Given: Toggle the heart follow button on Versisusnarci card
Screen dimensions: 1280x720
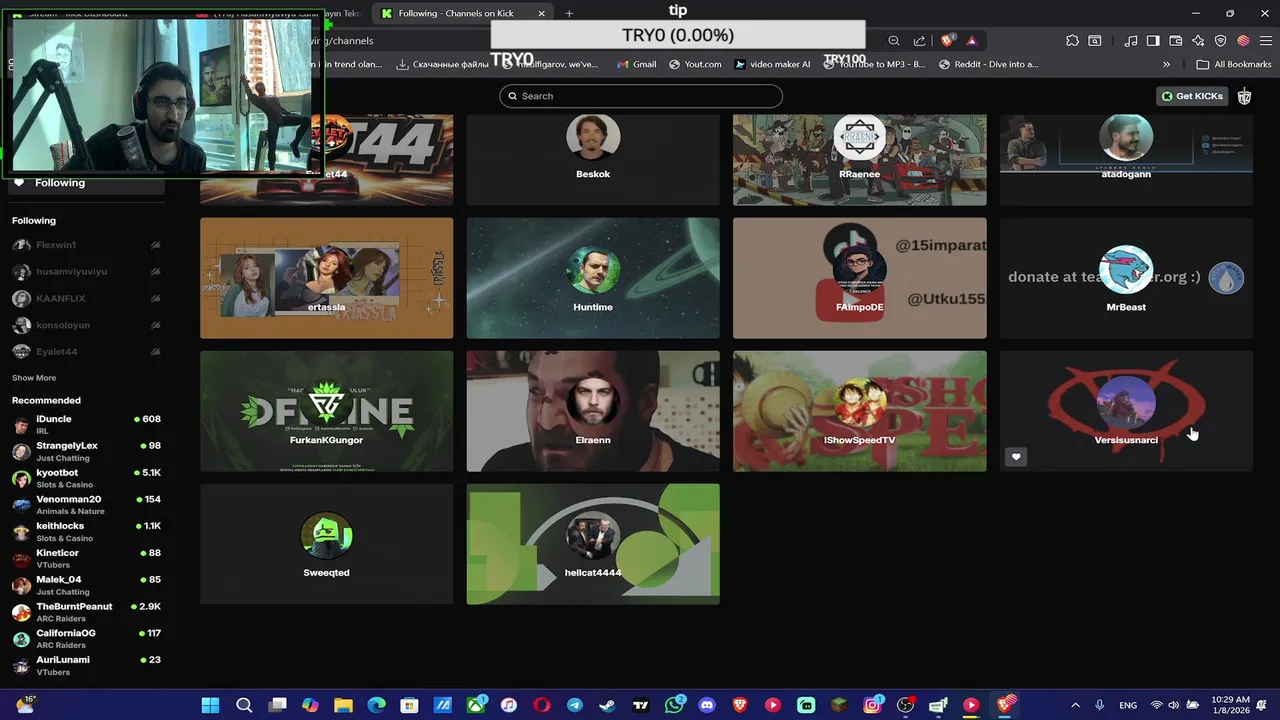Looking at the screenshot, I should pyautogui.click(x=1016, y=457).
